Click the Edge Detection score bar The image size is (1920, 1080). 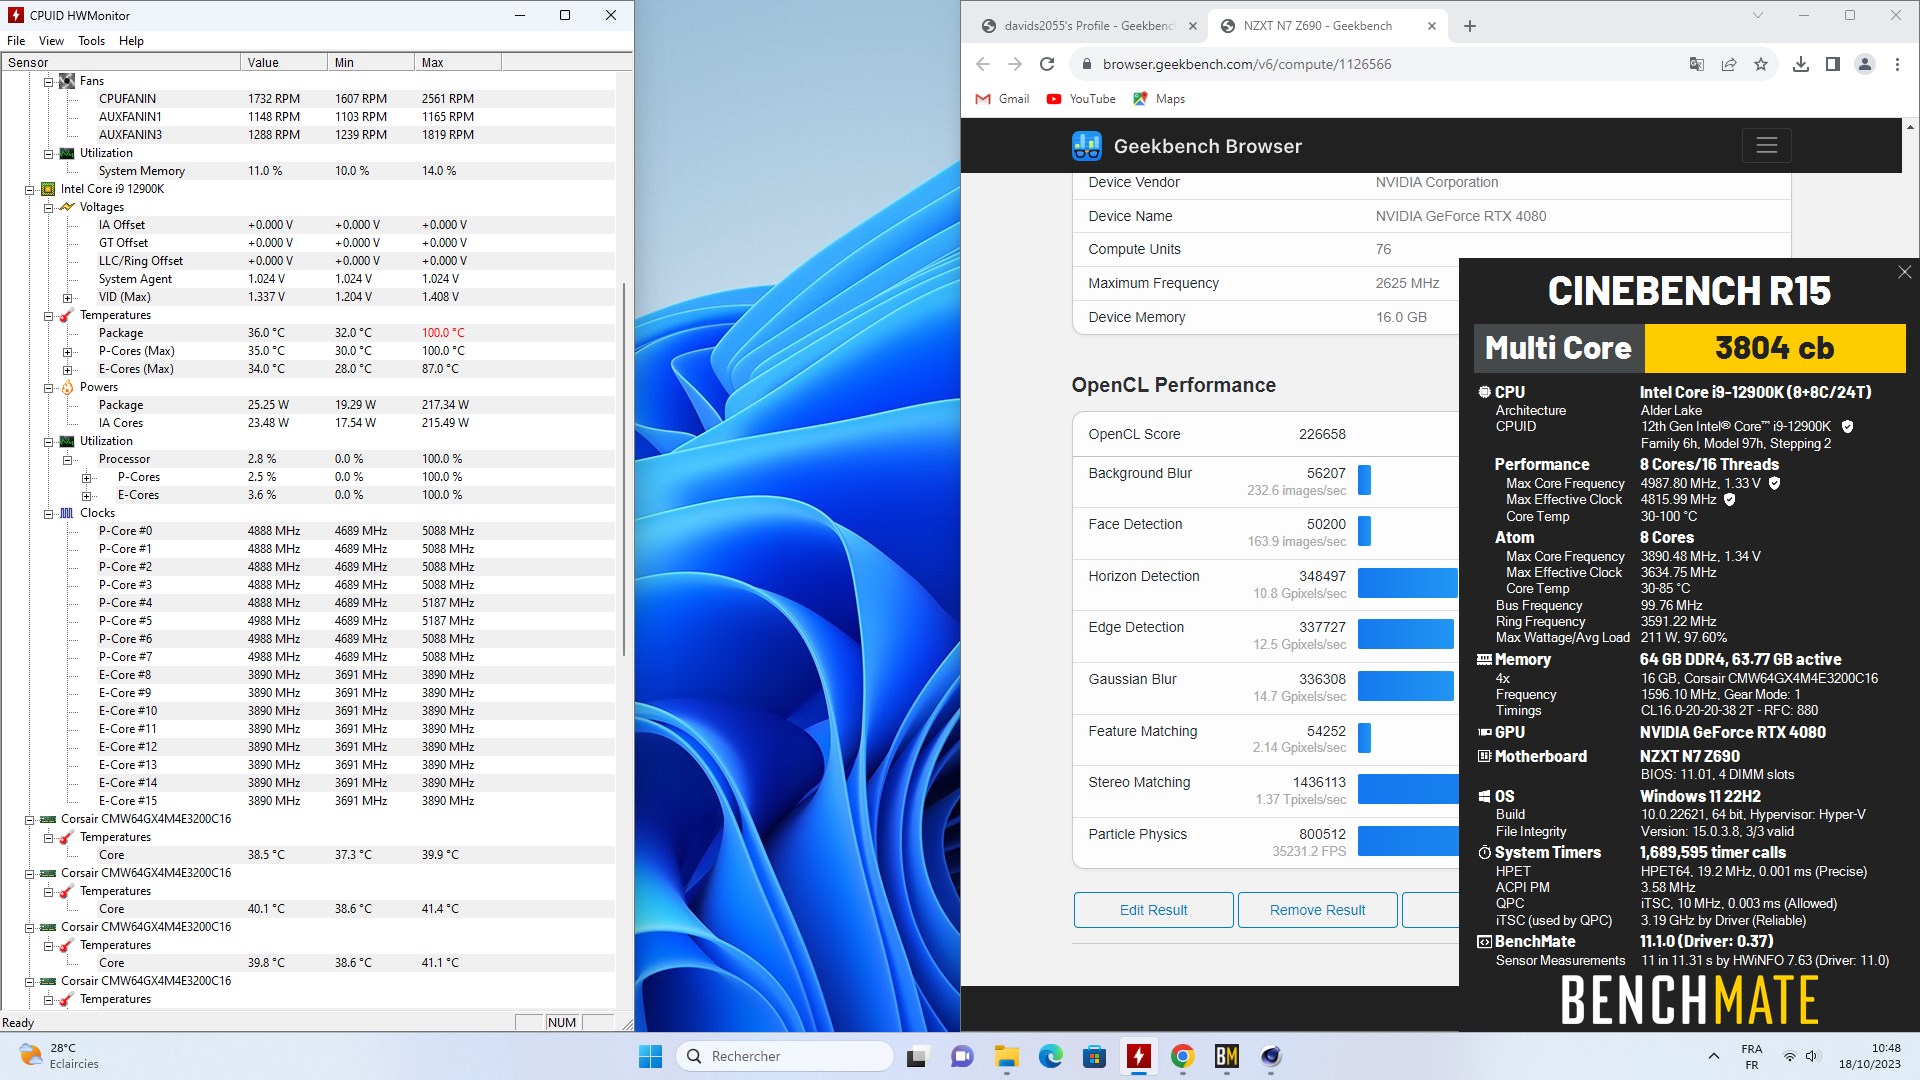(1405, 634)
